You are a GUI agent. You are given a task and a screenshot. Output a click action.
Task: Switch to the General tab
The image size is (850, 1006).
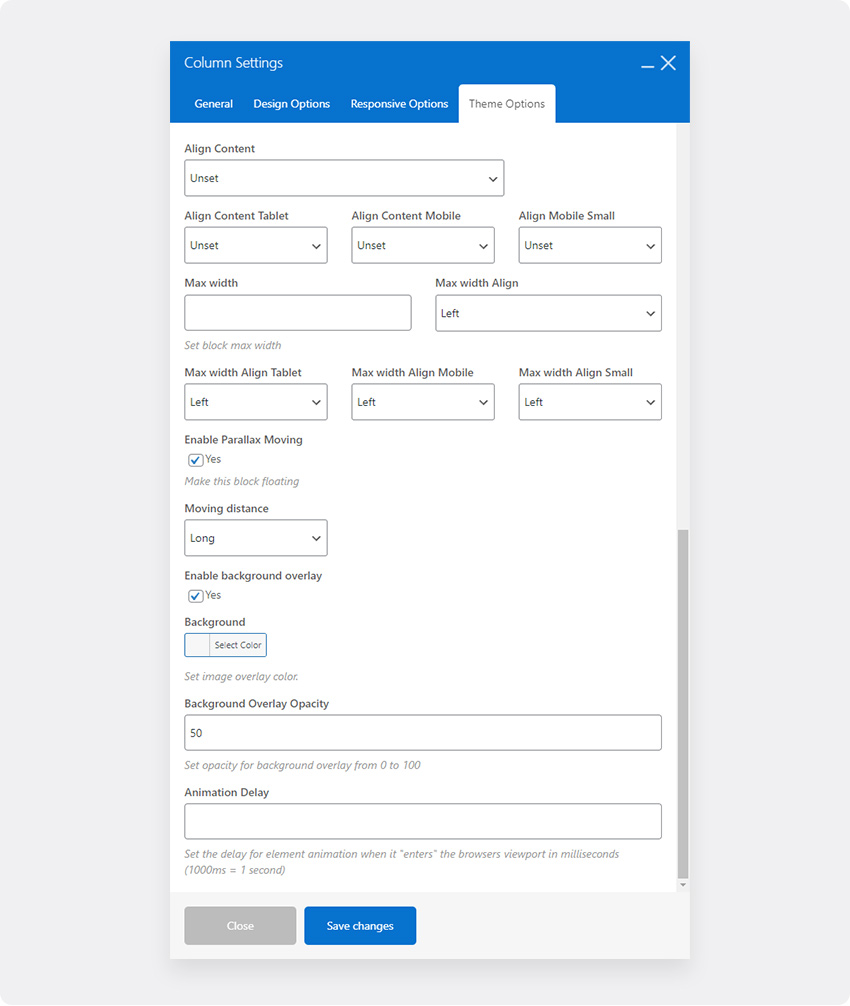pyautogui.click(x=214, y=103)
